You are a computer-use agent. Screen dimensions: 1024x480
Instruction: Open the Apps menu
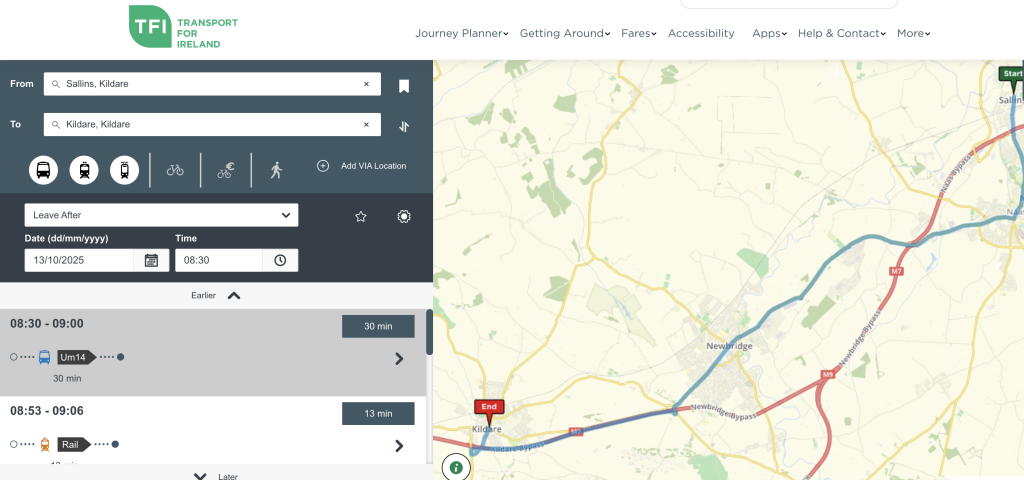point(769,33)
